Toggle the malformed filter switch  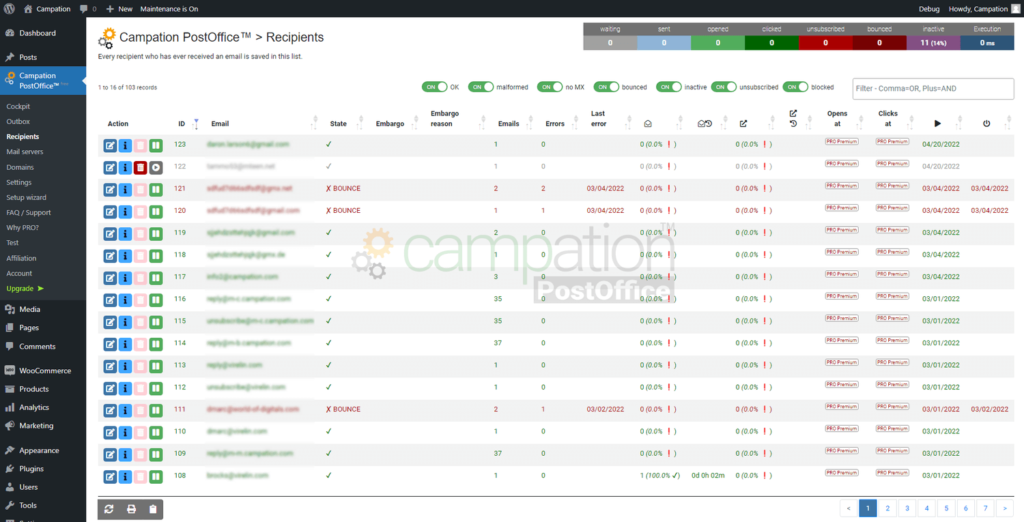pos(481,87)
